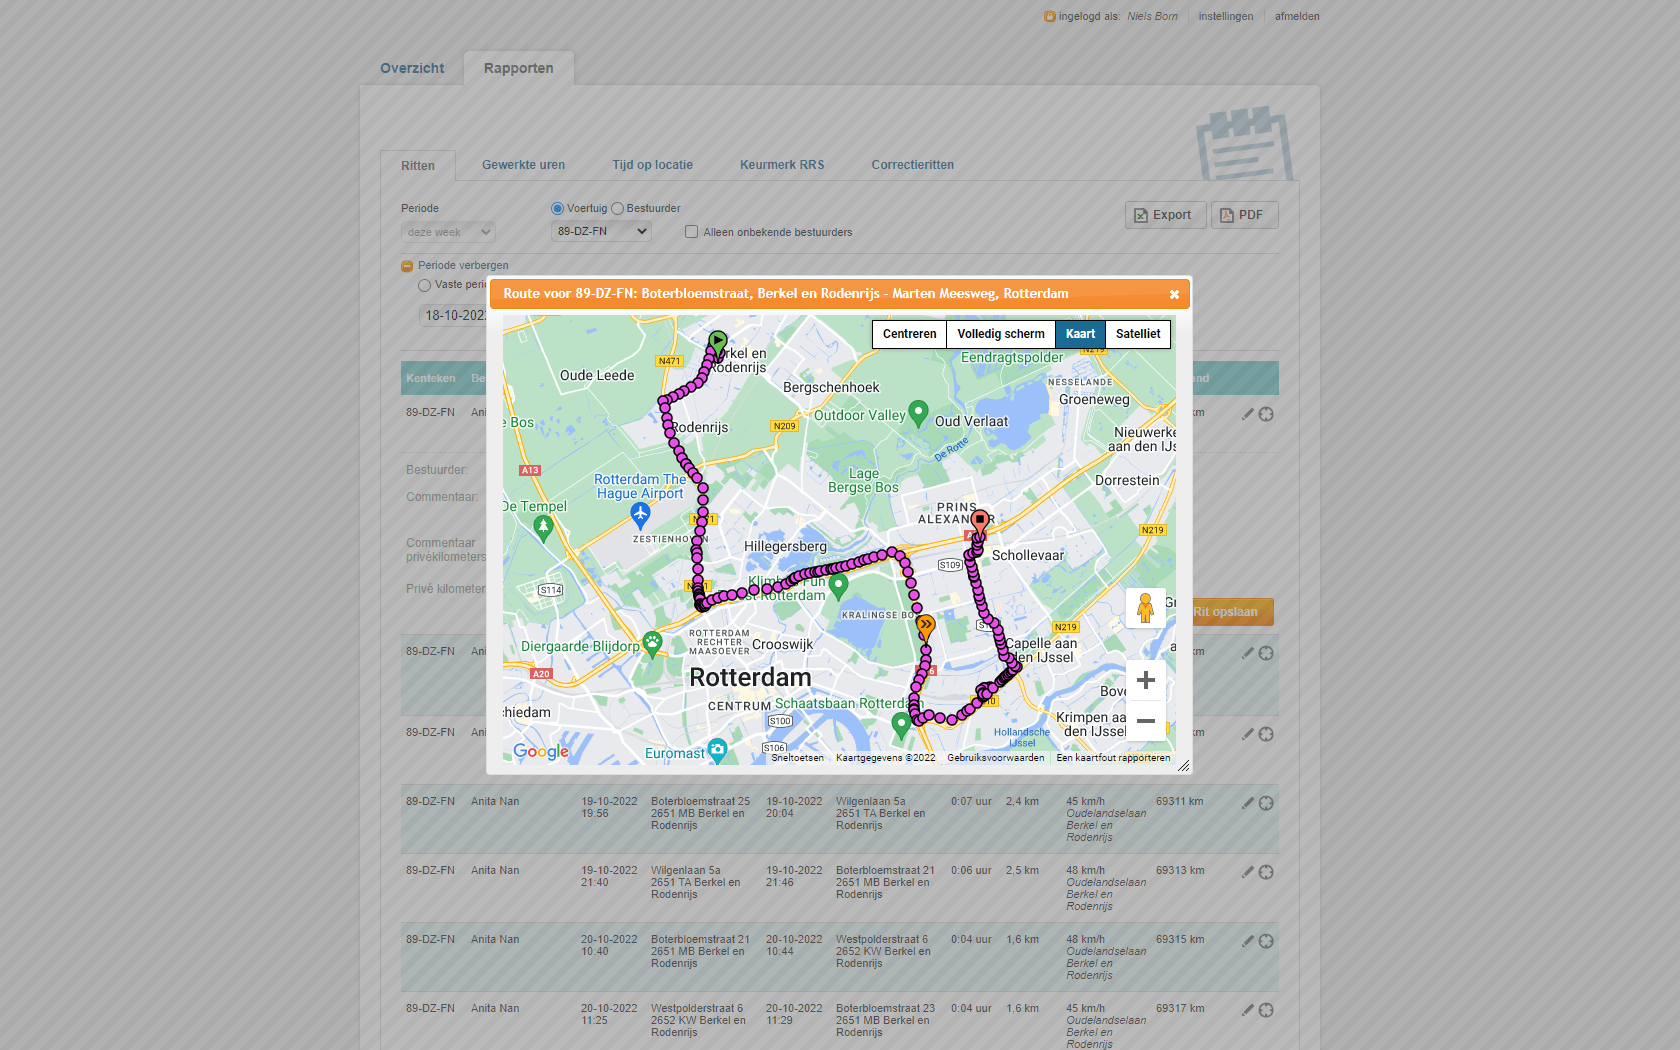The height and width of the screenshot is (1050, 1680).
Task: Switch to the Rapporten tab
Action: (518, 68)
